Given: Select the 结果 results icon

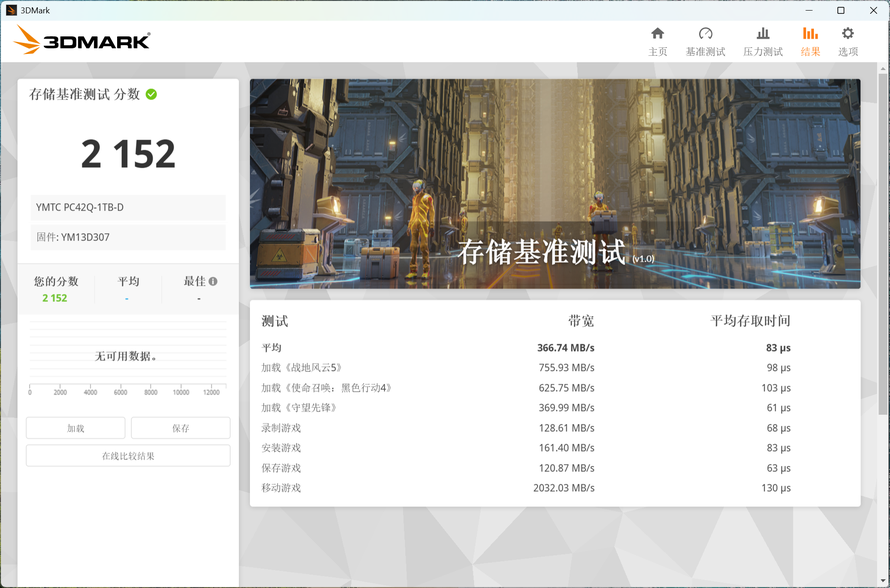Looking at the screenshot, I should click(x=810, y=33).
